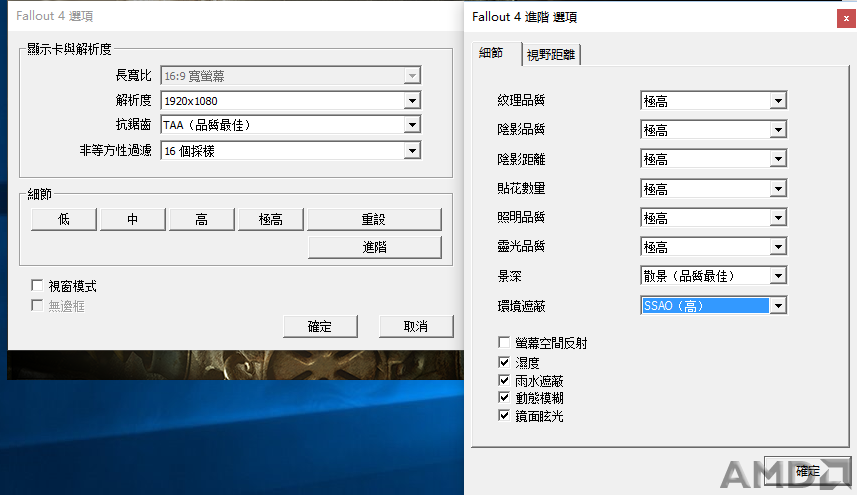
Task: Toggle the 雨水遮蔽 checkbox
Action: [x=504, y=380]
